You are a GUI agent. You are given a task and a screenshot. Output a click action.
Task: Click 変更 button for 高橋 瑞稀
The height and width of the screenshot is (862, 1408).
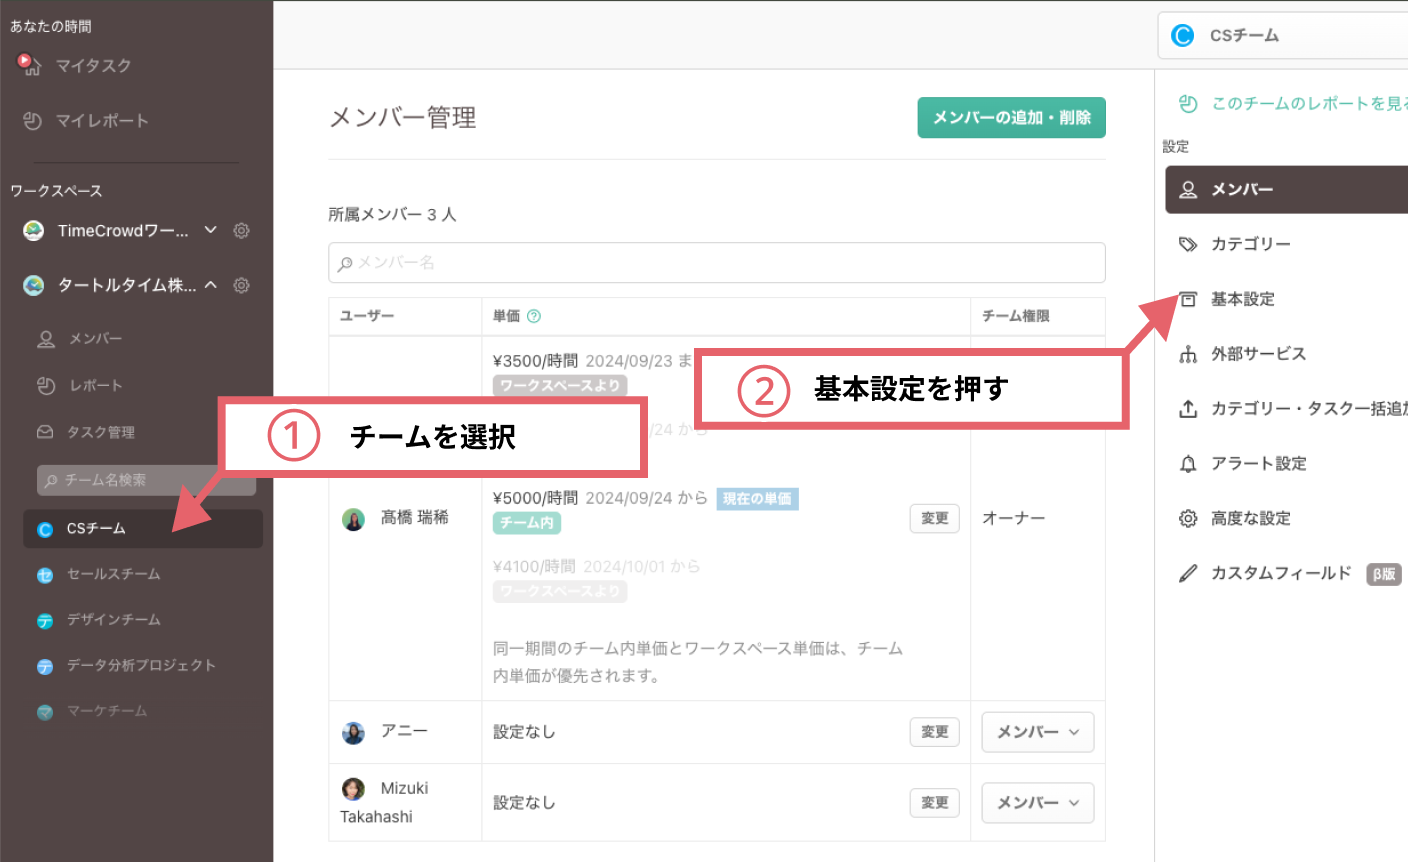point(934,518)
